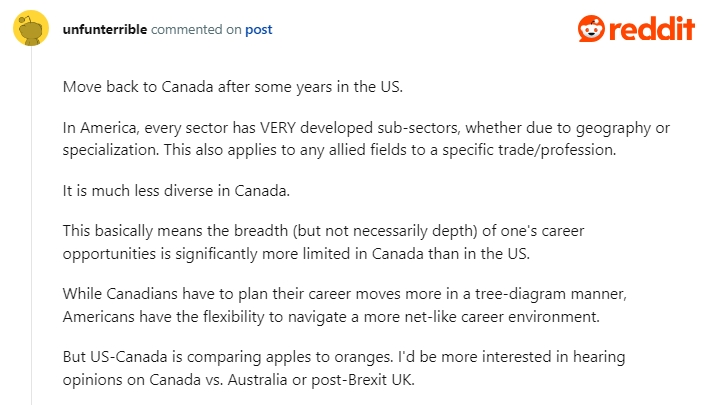
Task: Click the line ending 'post-Brexit UK.'
Action: pyautogui.click(x=238, y=380)
